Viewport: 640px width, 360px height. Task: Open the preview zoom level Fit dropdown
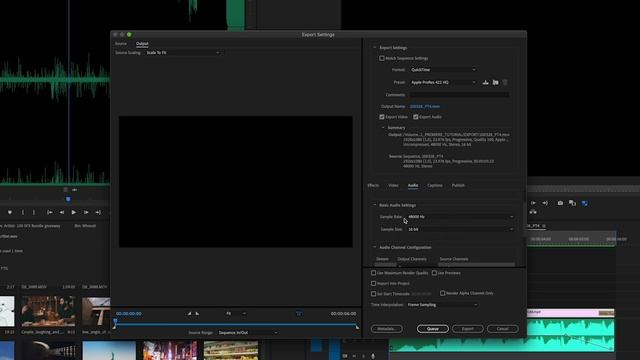(x=236, y=313)
